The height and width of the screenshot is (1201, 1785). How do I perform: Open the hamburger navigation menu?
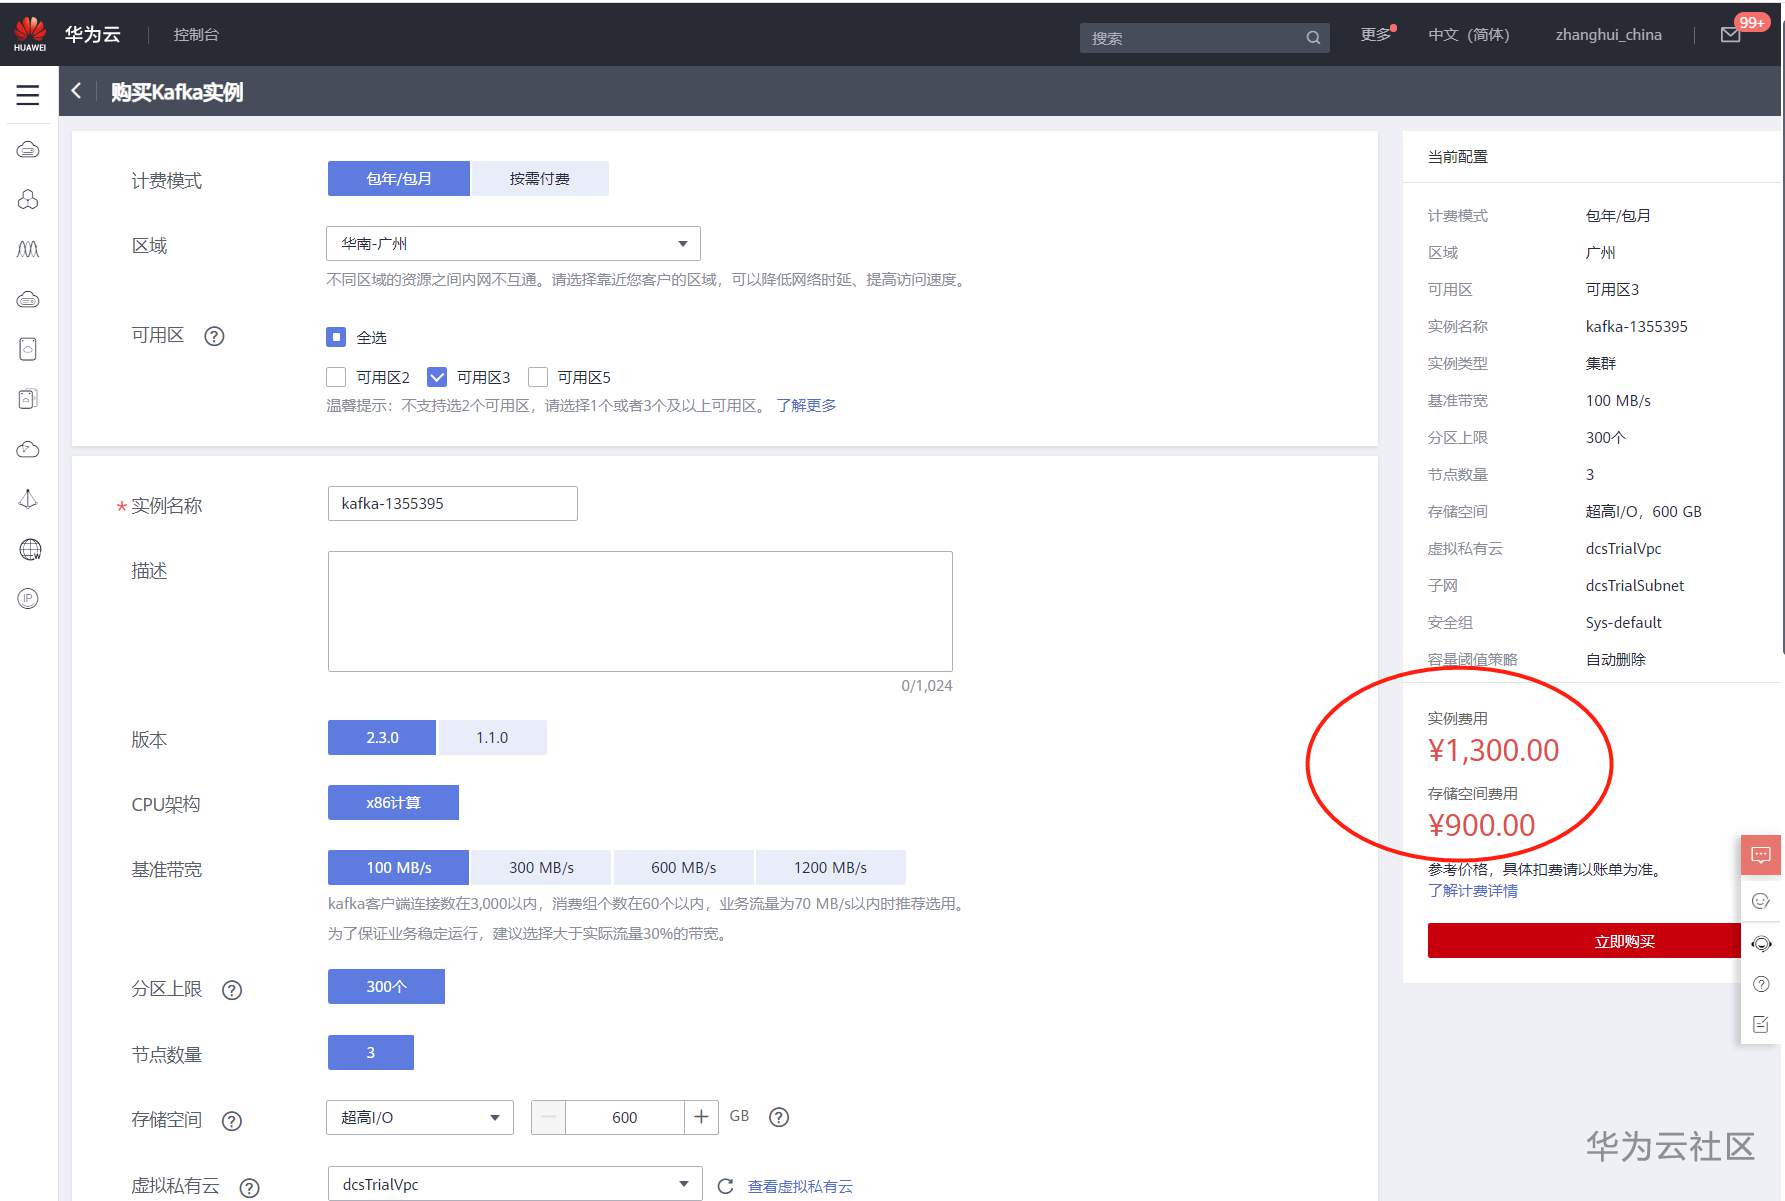(28, 95)
